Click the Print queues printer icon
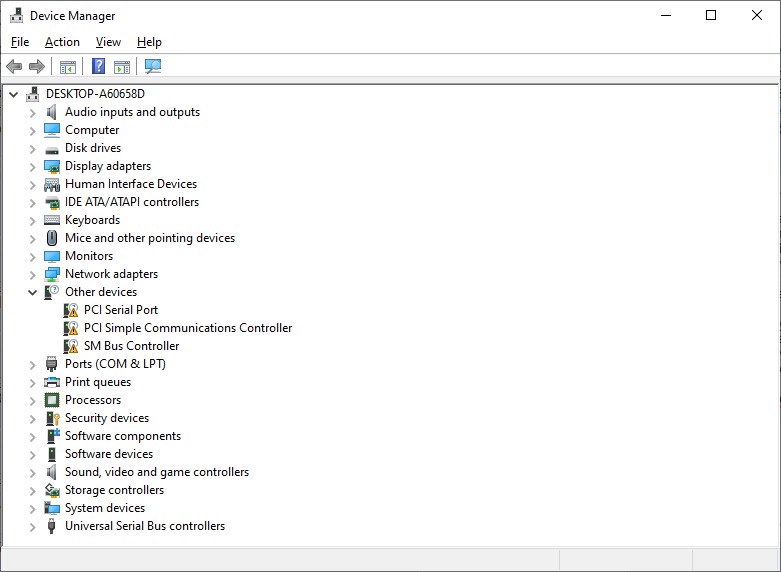 (x=52, y=382)
